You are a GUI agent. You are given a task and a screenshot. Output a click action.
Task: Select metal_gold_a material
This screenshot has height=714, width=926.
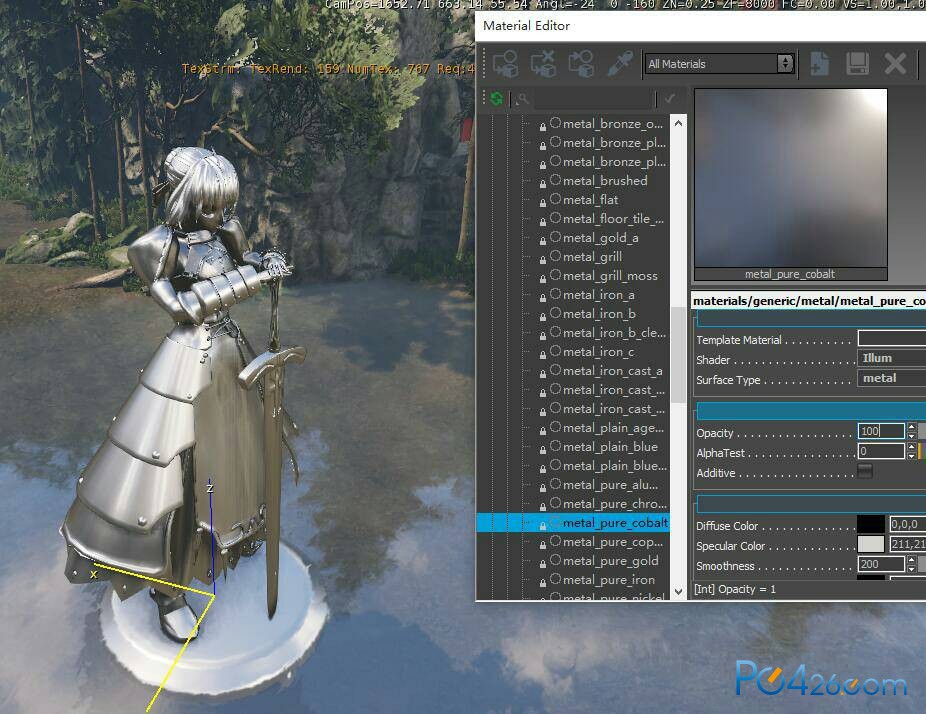[x=600, y=238]
